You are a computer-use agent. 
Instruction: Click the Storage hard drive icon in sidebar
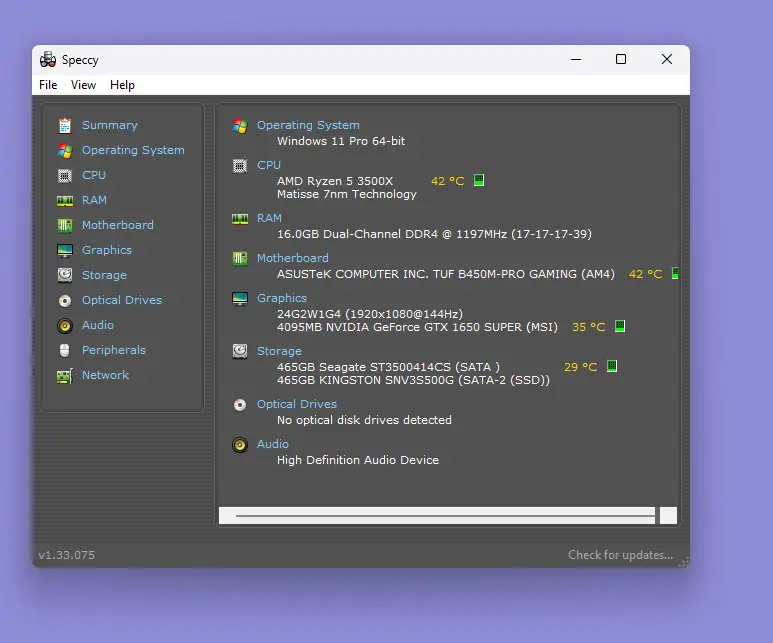[x=65, y=275]
